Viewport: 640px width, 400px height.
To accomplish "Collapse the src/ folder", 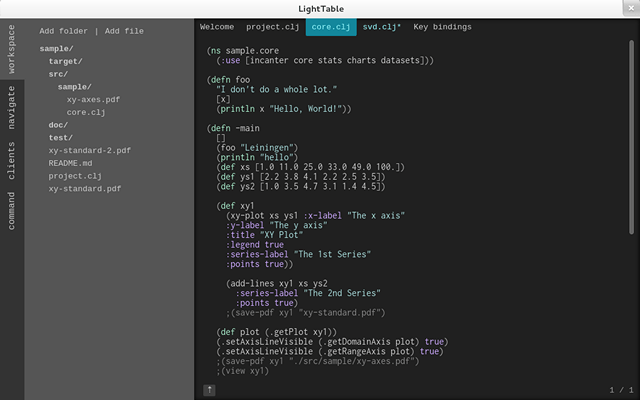I will tap(59, 74).
